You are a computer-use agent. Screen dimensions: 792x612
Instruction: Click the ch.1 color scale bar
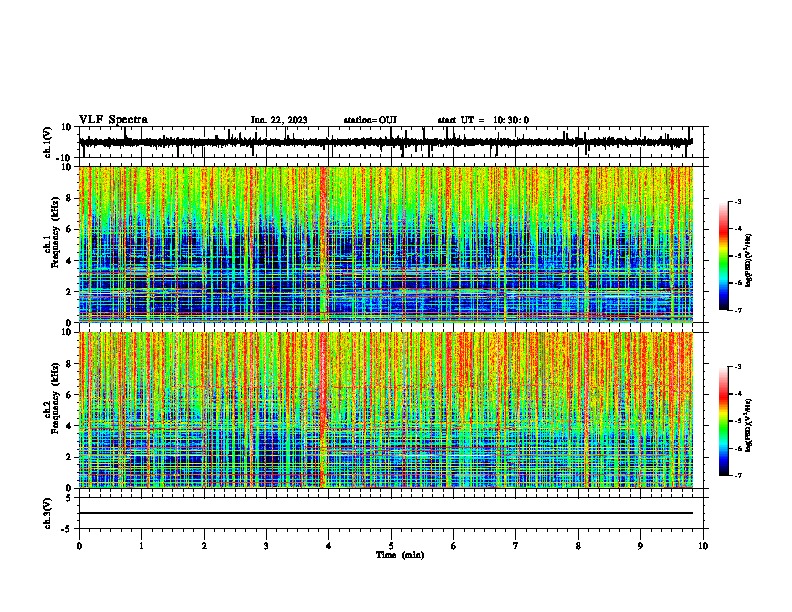point(724,256)
